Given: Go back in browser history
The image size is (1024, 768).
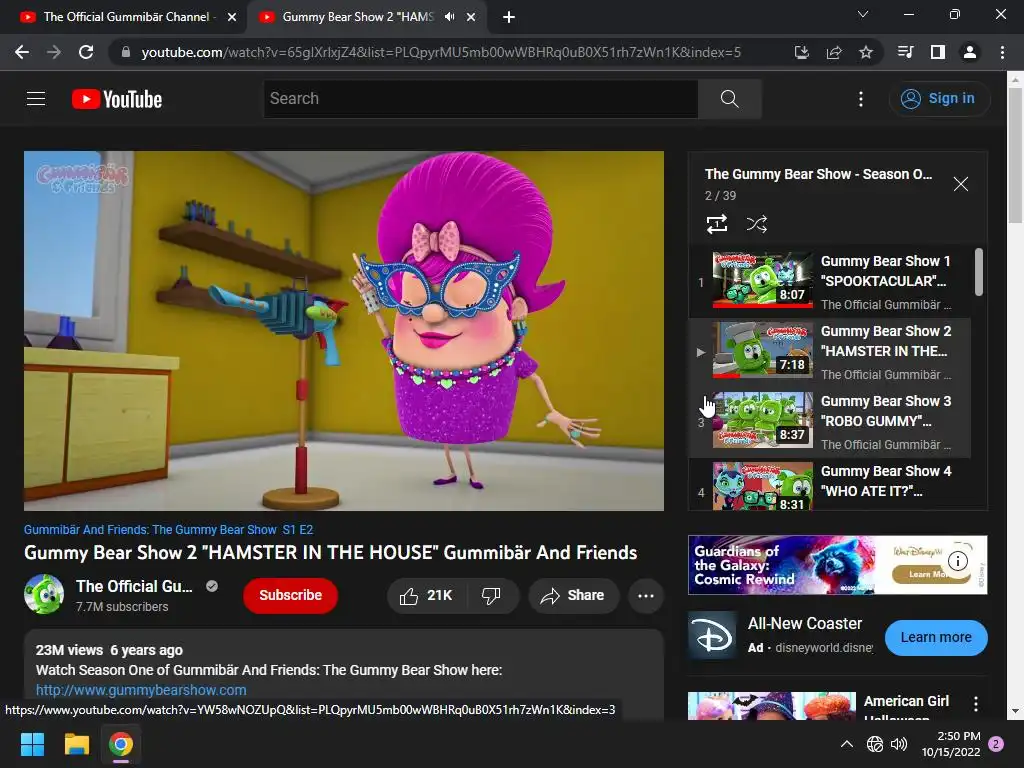Looking at the screenshot, I should [x=22, y=52].
